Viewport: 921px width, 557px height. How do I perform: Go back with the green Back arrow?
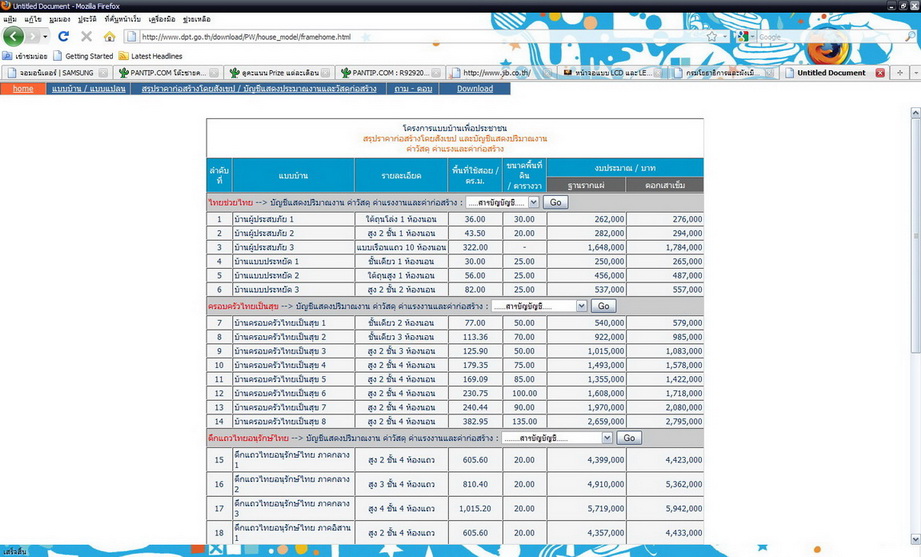tap(13, 36)
